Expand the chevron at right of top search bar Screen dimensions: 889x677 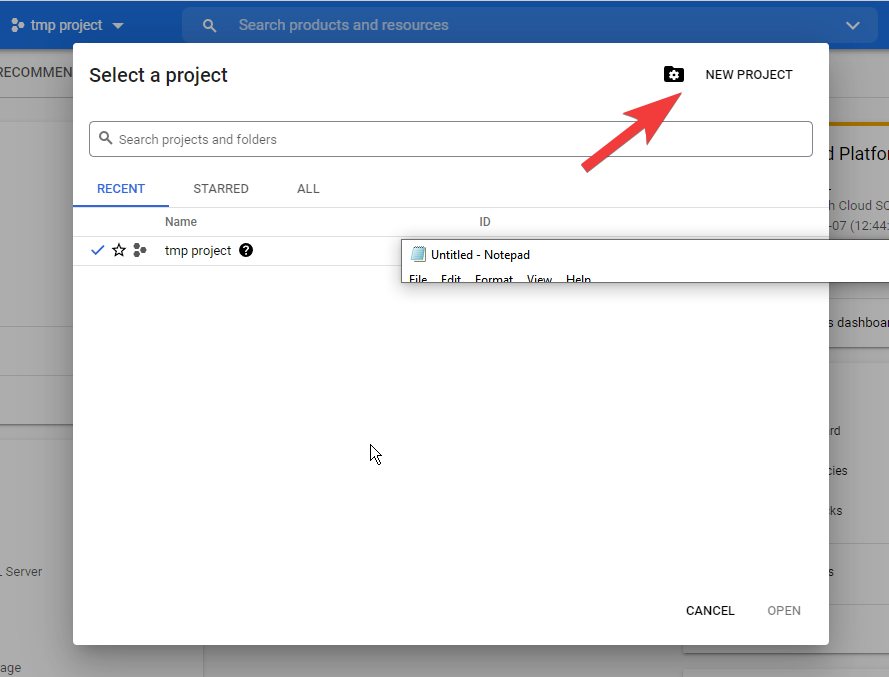pos(853,25)
